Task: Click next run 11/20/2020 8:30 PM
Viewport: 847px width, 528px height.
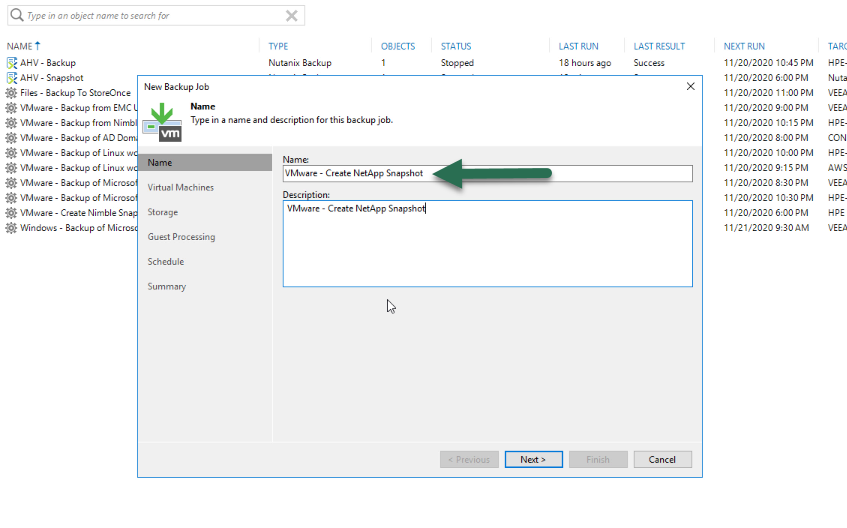Action: [x=767, y=183]
